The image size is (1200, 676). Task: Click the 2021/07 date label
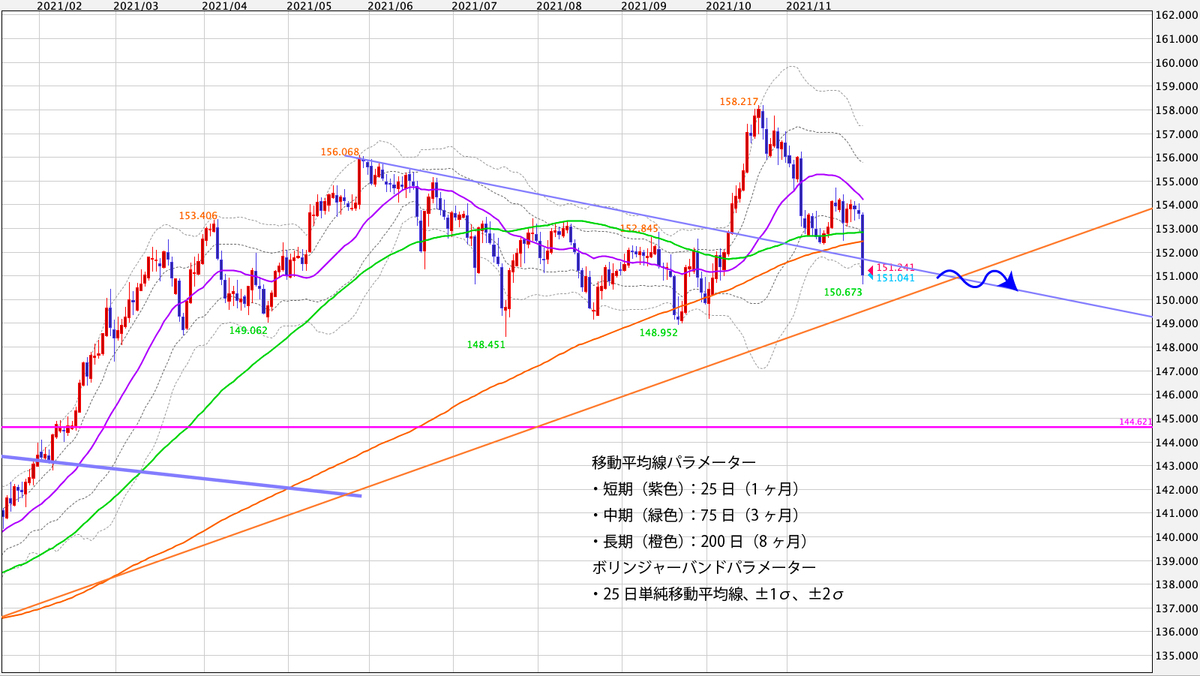(475, 6)
